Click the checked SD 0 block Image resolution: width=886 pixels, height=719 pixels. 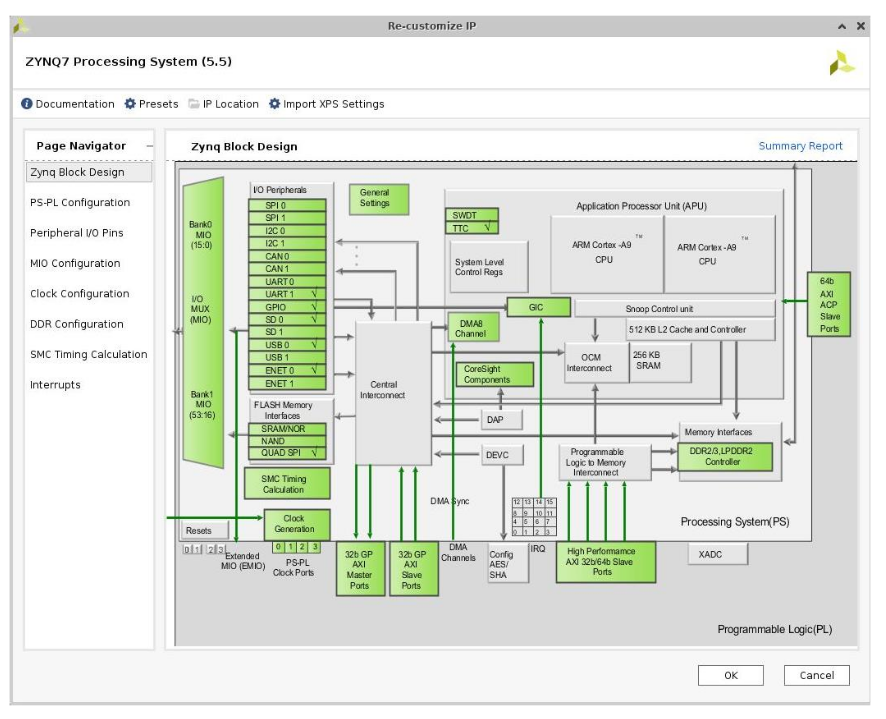click(x=287, y=319)
